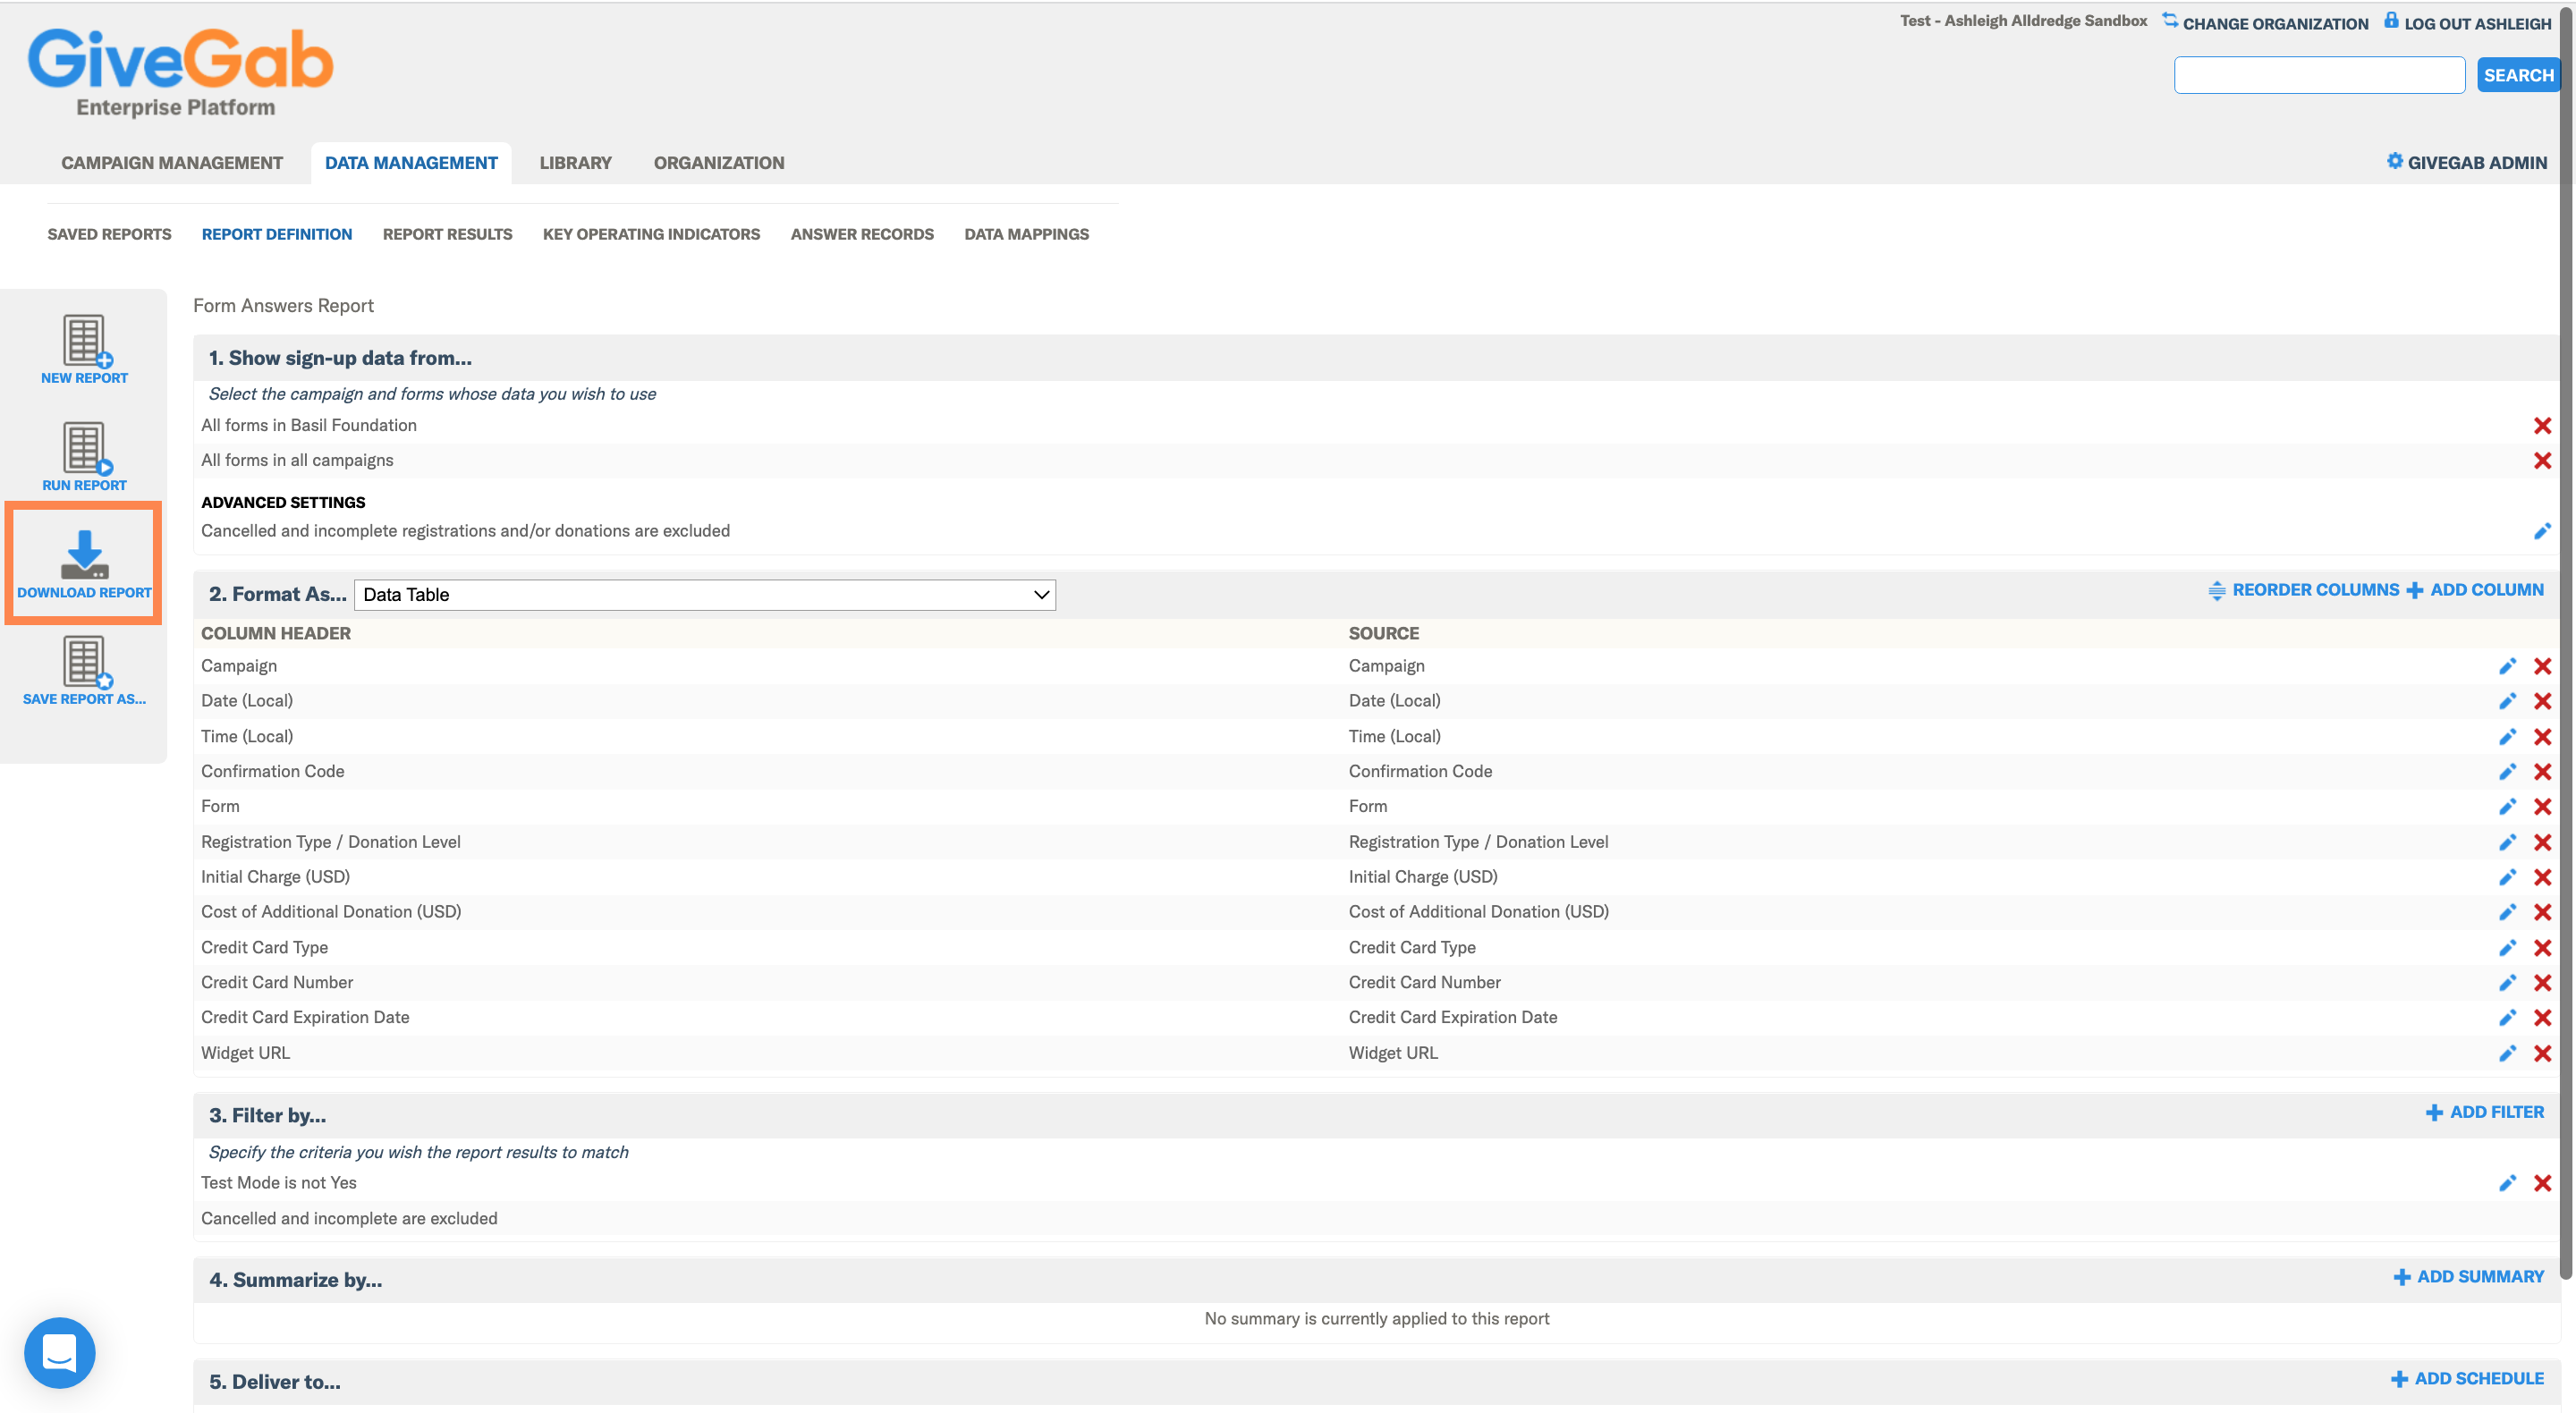Viewport: 2576px width, 1413px height.
Task: Edit the Form column
Action: [x=2507, y=807]
